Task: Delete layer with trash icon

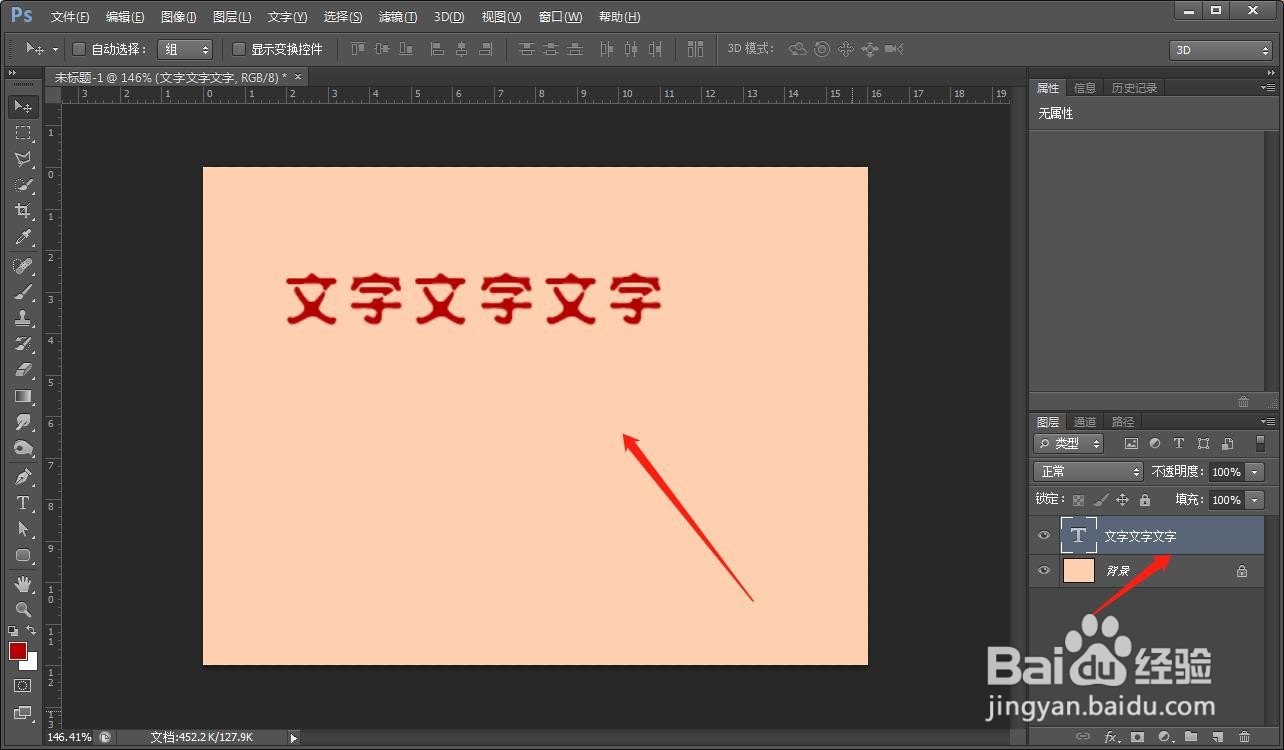Action: [1244, 737]
